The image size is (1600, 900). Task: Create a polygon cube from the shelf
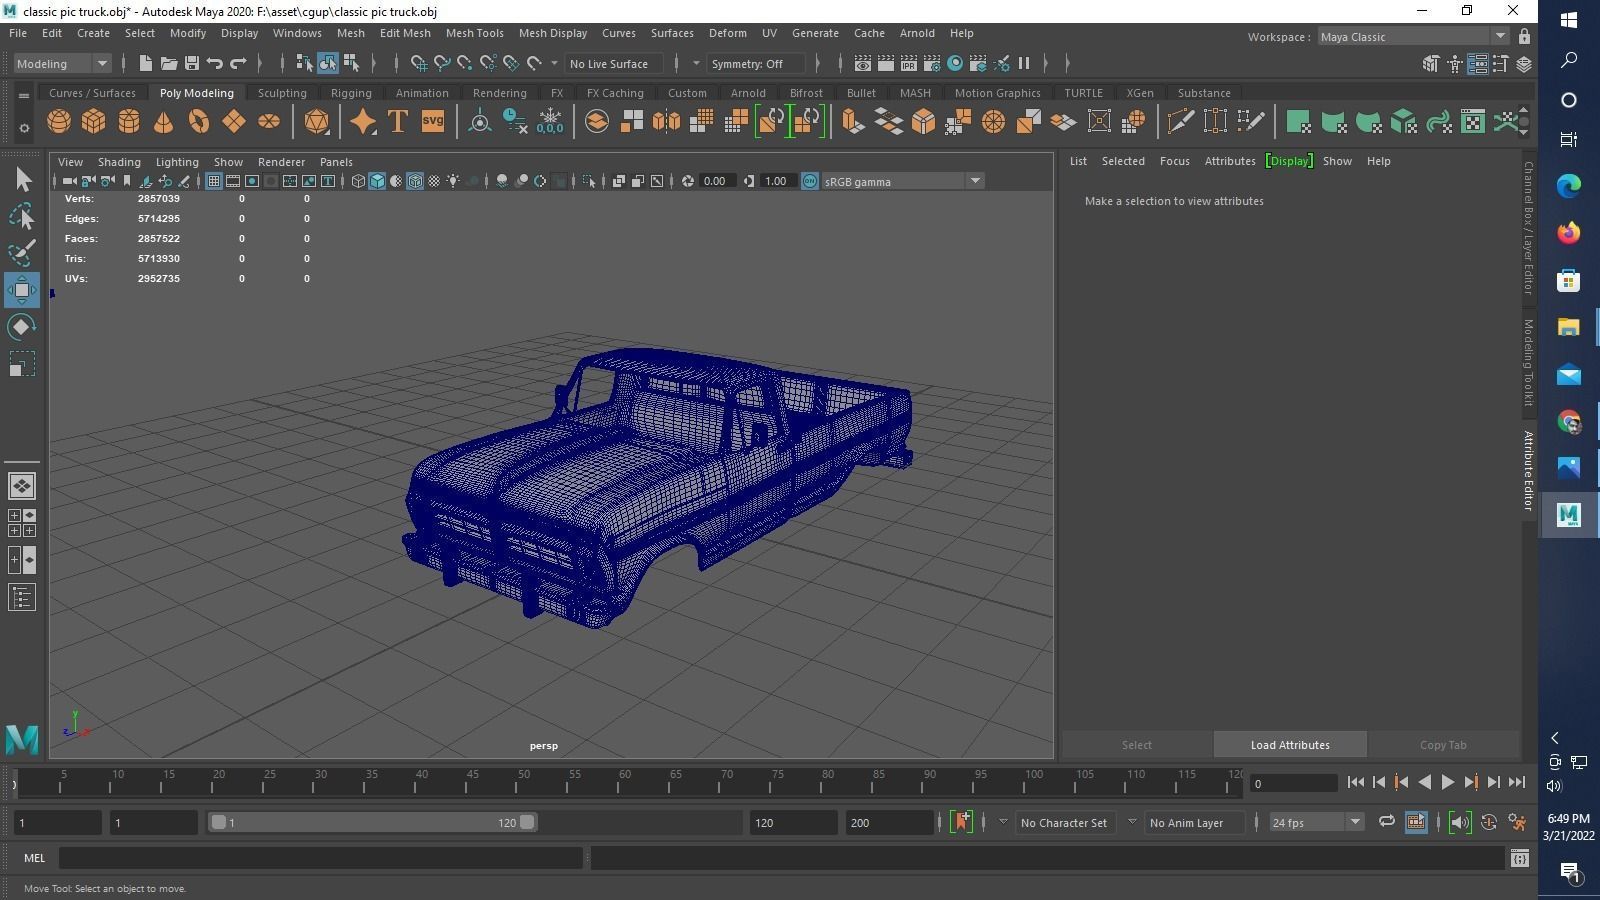coord(94,122)
